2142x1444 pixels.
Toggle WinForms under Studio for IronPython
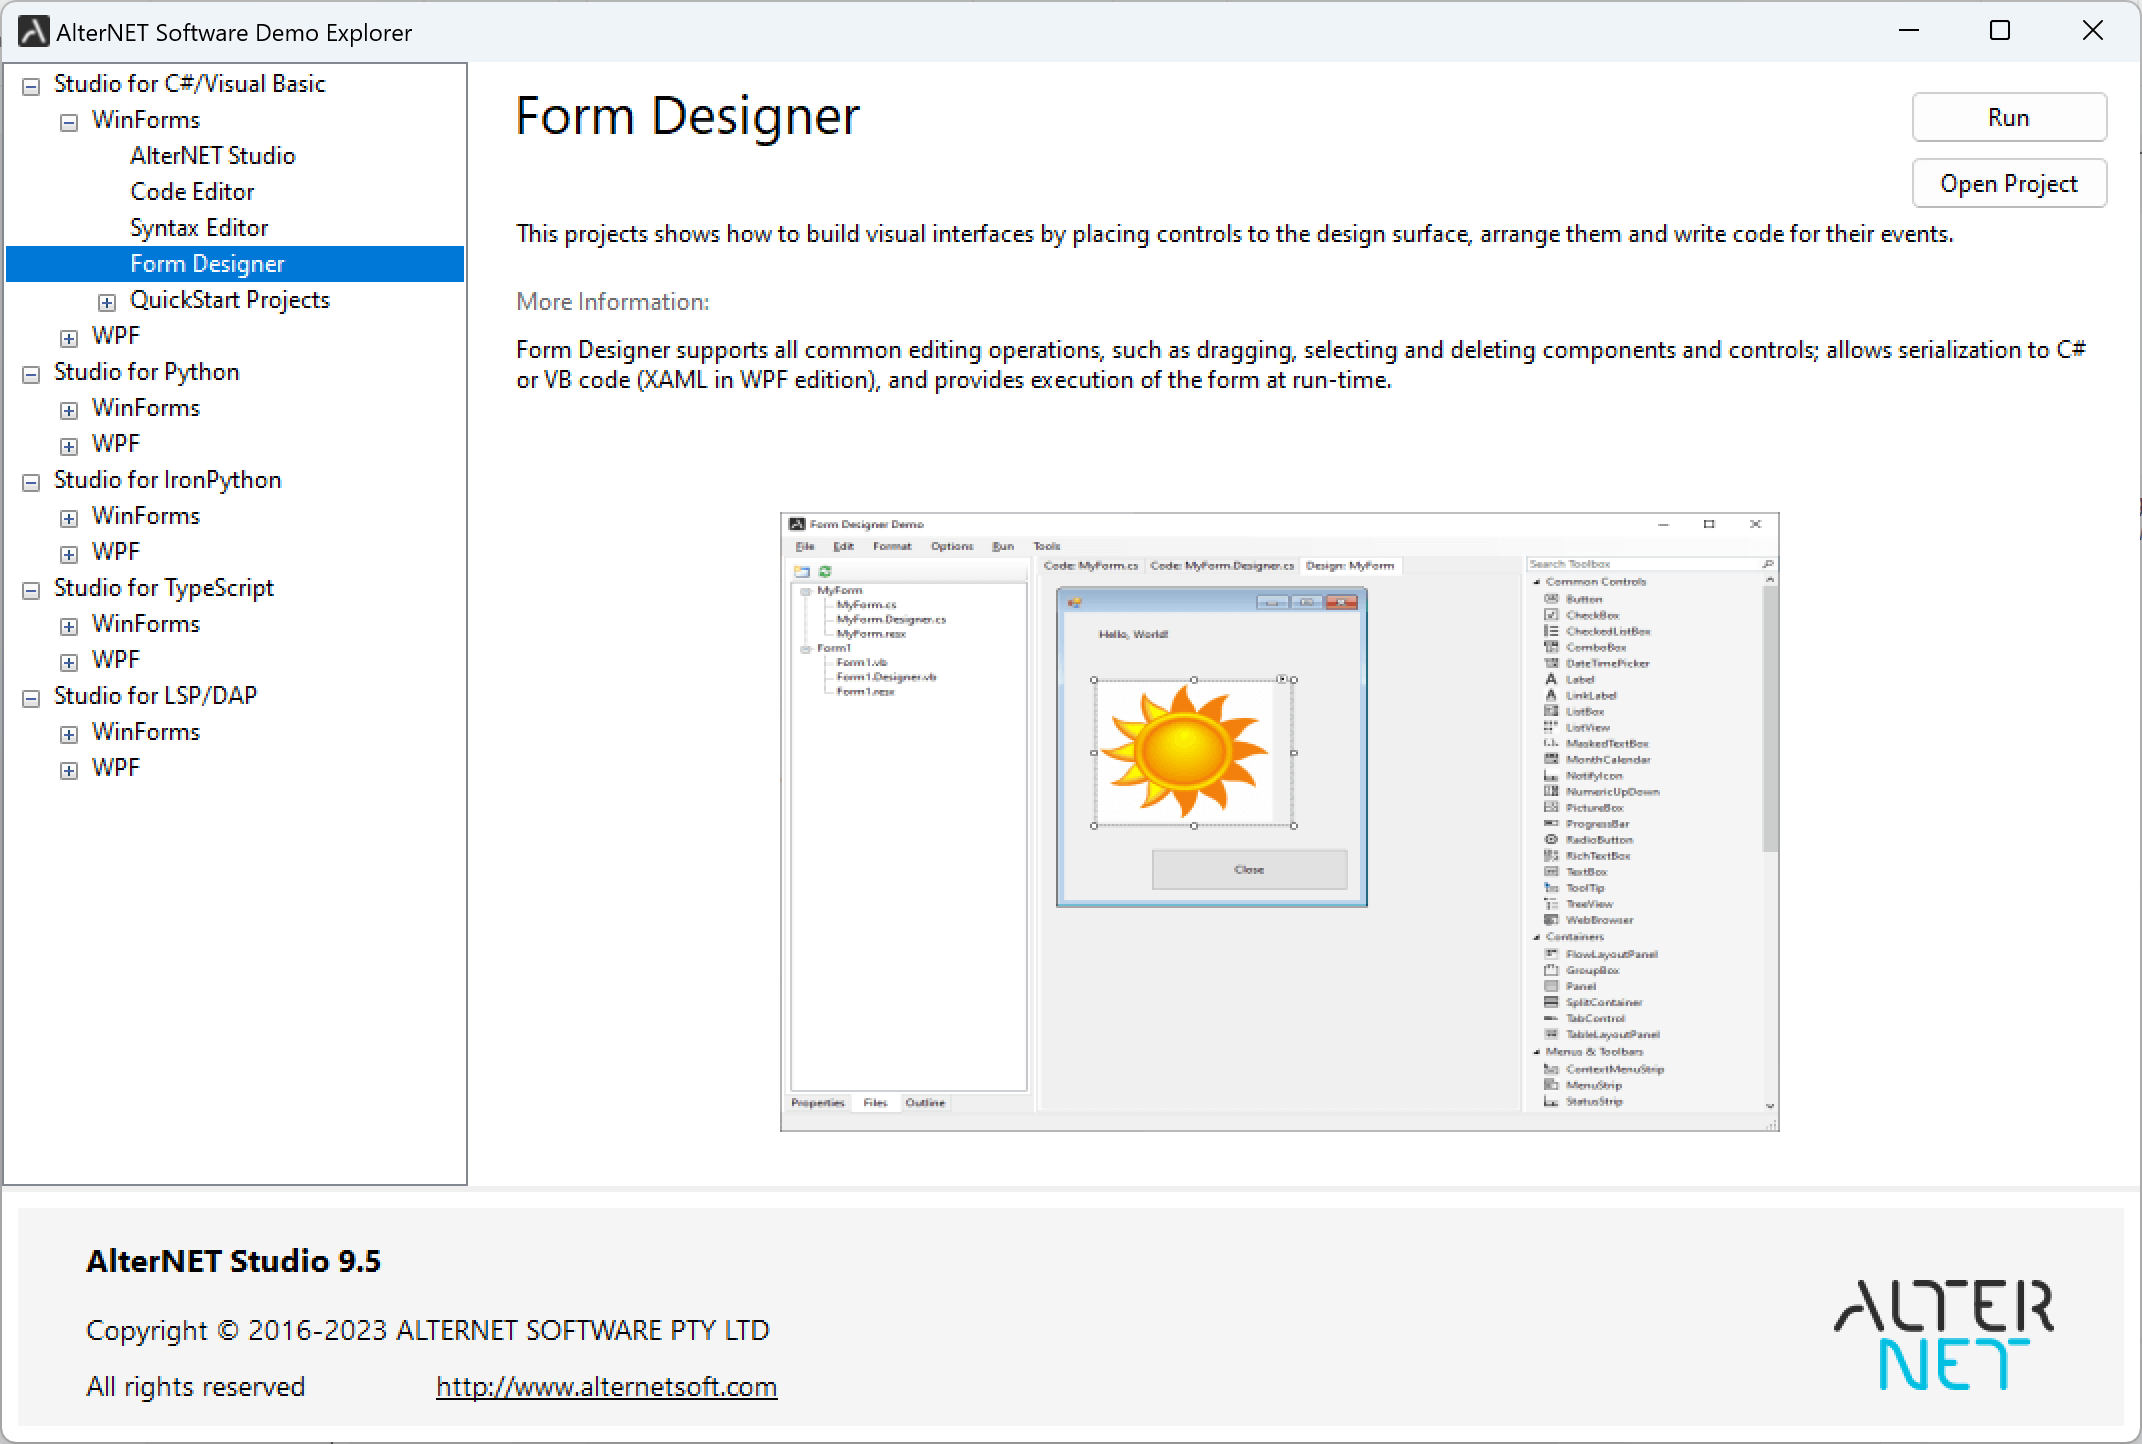[x=69, y=516]
